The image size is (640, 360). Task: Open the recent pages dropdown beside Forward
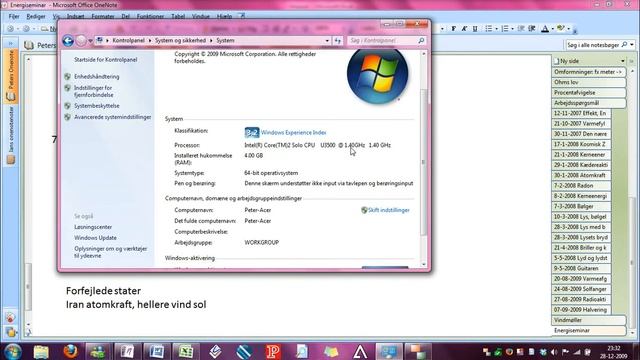tap(90, 41)
